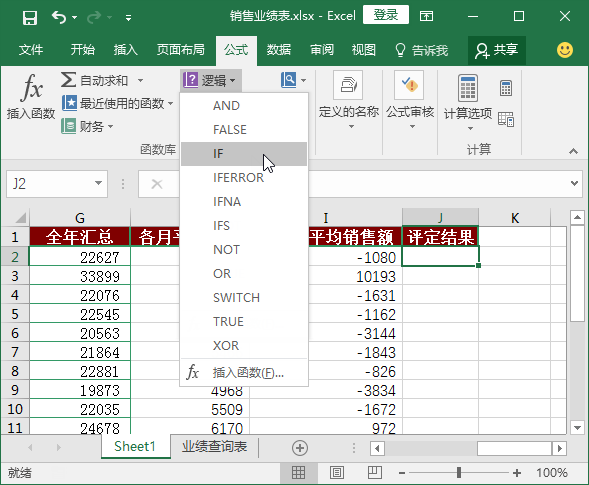The width and height of the screenshot is (589, 485).
Task: Choose the IFERROR function
Action: click(244, 178)
